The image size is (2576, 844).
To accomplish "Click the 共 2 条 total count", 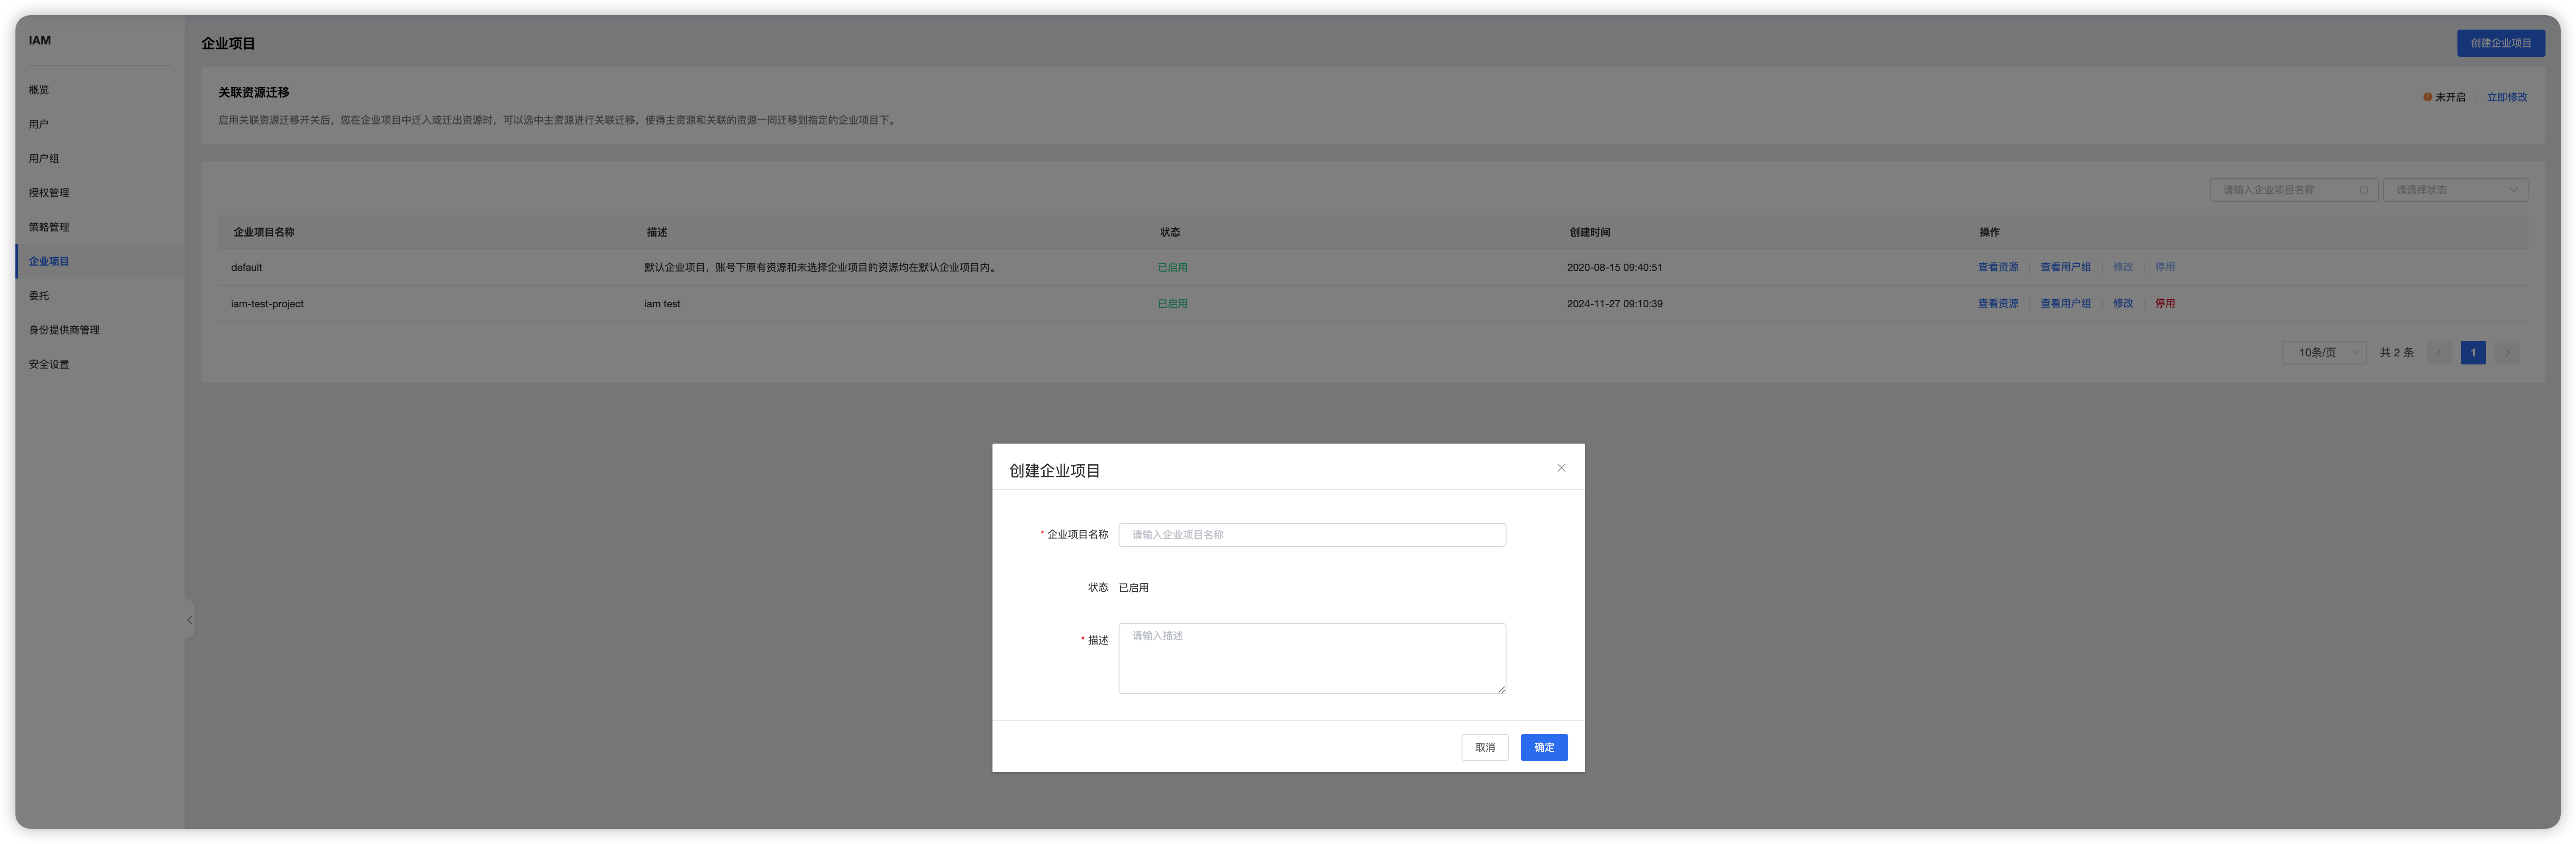I will pyautogui.click(x=2396, y=353).
